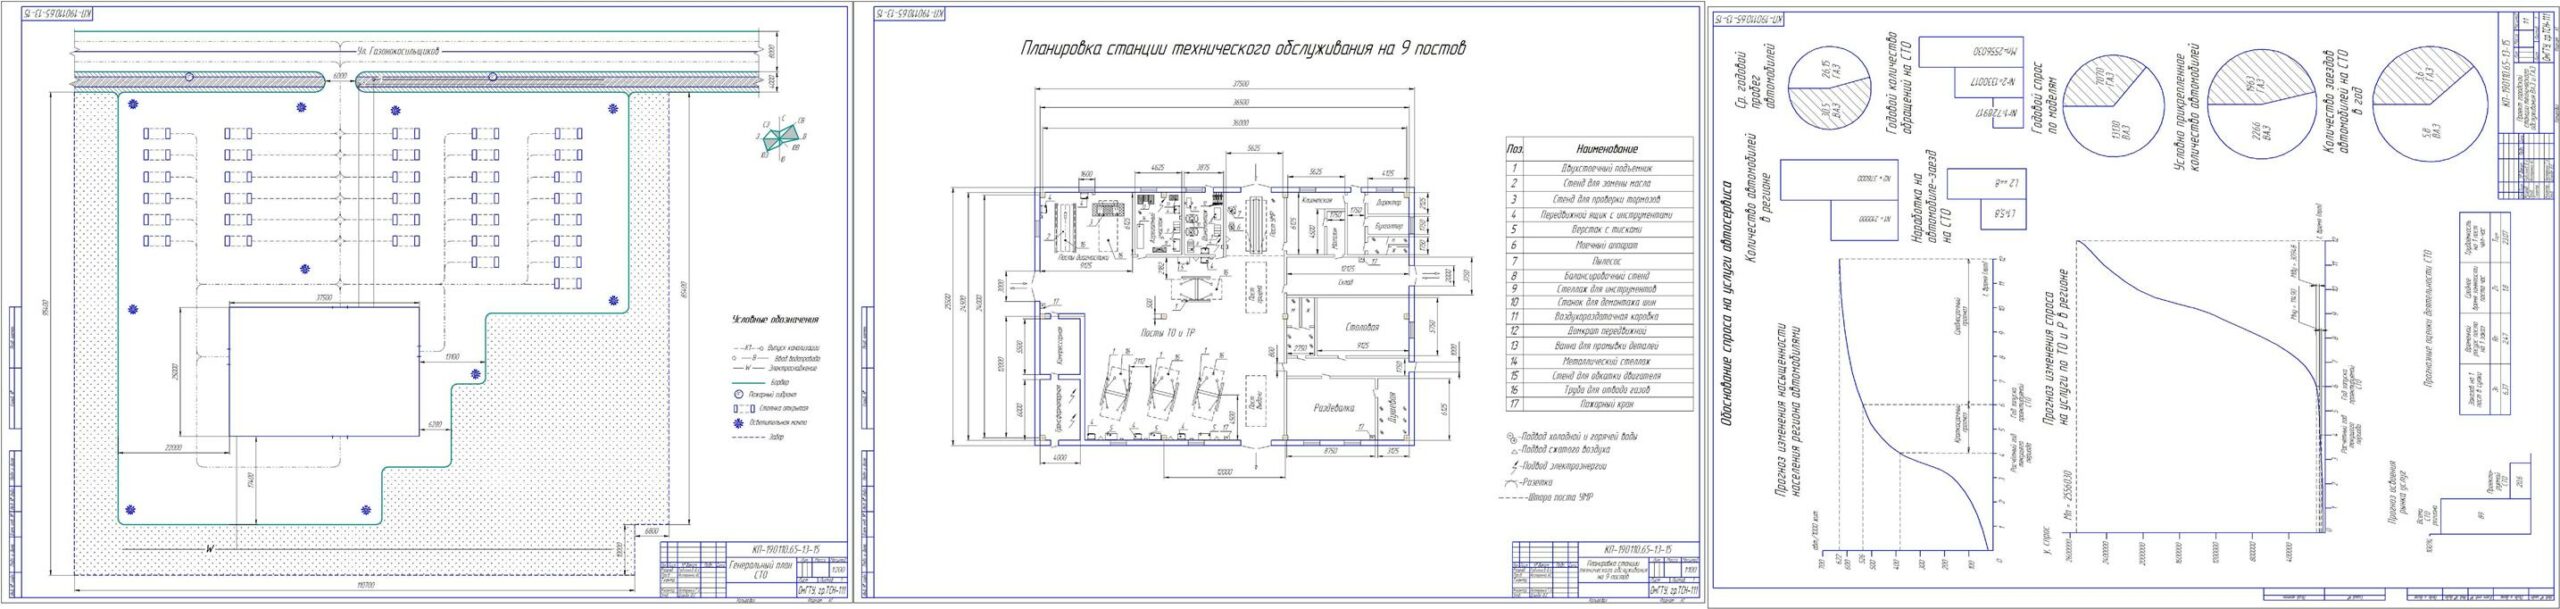
Task: Select table row 'Моечный аппарат'
Action: pos(1599,245)
